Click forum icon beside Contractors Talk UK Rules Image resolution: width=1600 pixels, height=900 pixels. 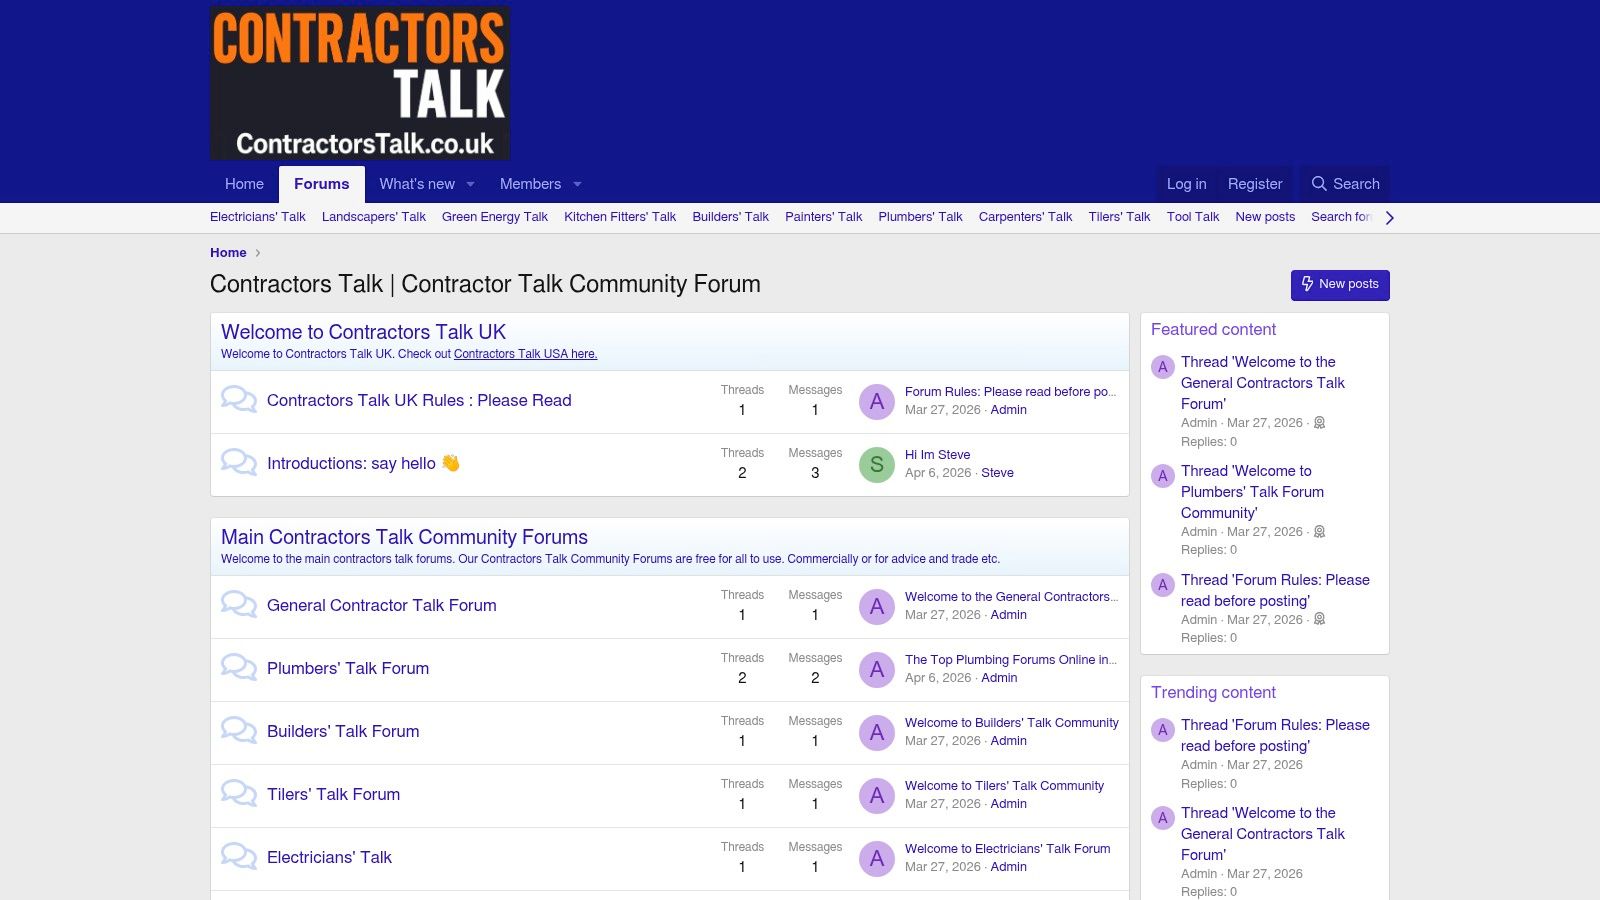coord(239,400)
